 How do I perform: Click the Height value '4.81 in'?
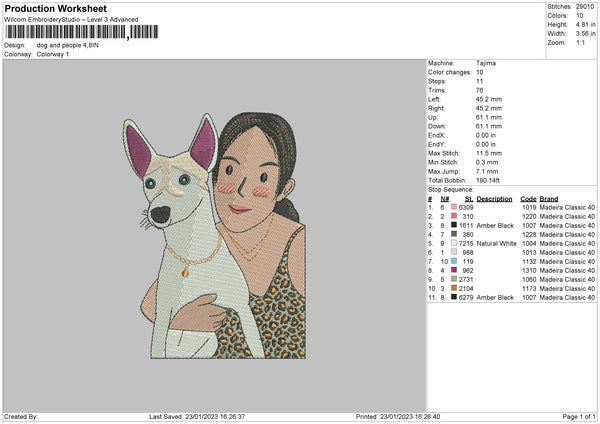tap(585, 24)
